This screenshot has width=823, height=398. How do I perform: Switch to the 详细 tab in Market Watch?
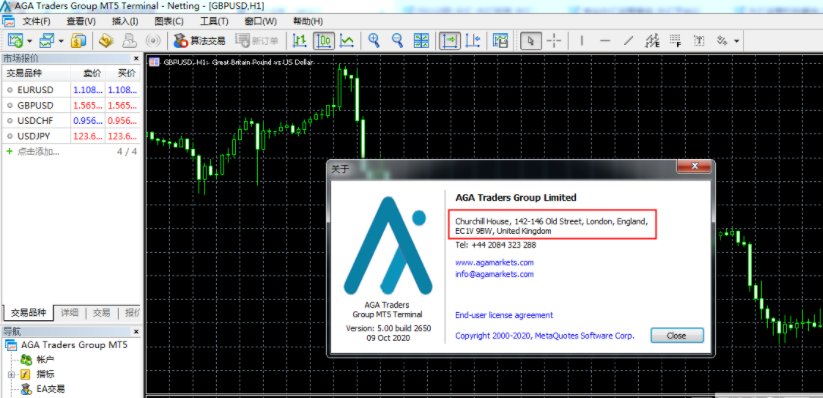(x=69, y=313)
